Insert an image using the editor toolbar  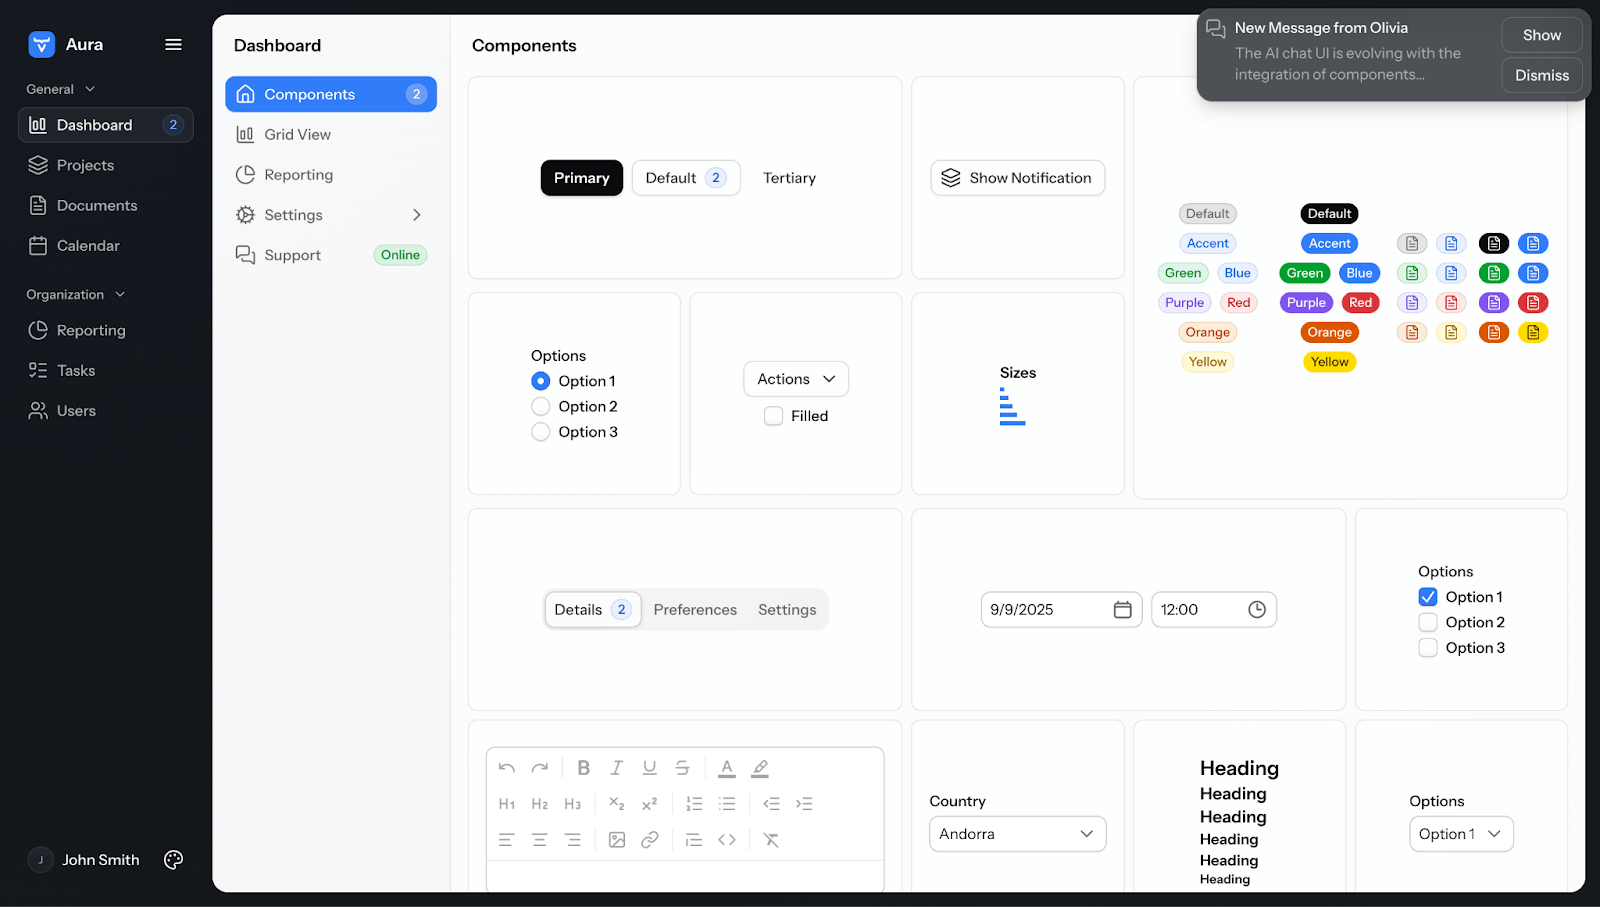click(x=617, y=840)
